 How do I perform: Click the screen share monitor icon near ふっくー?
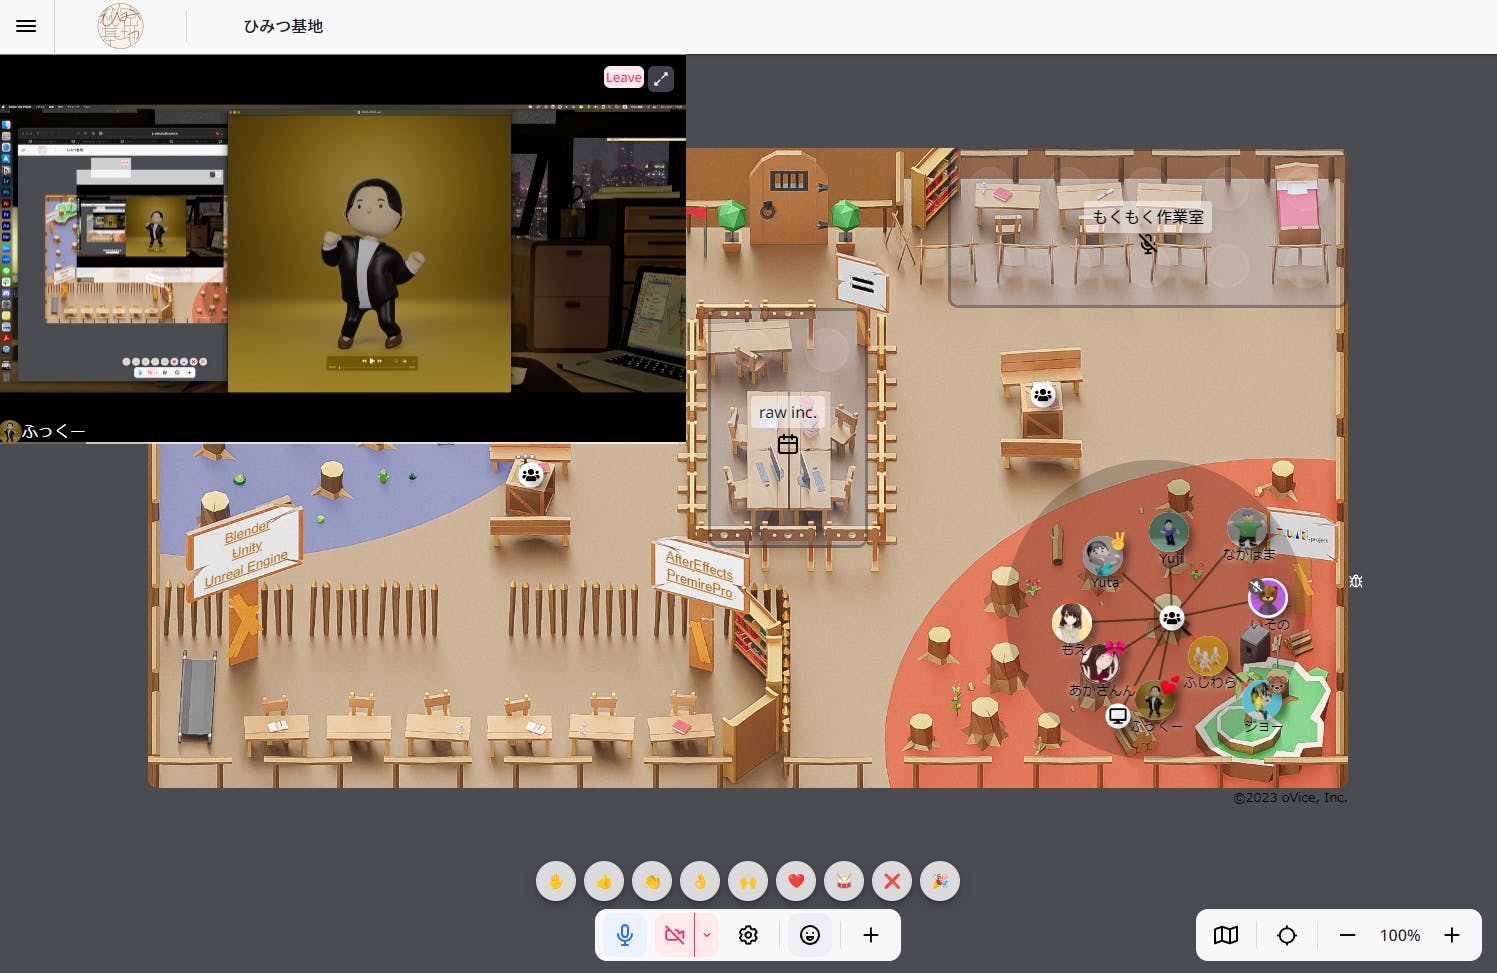point(1118,715)
